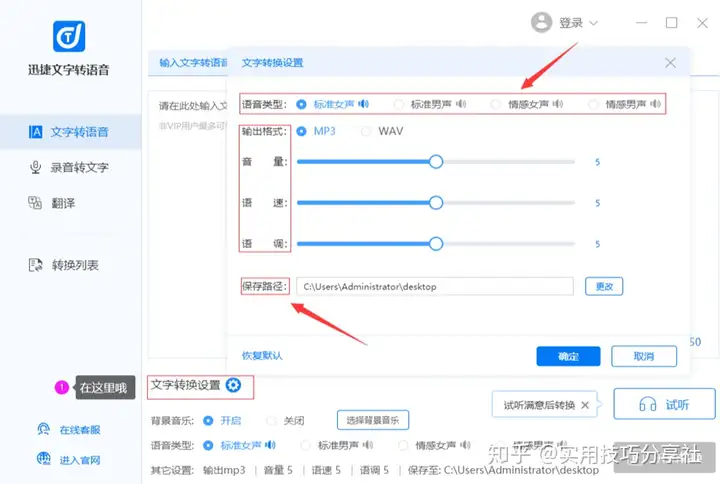Viewport: 720px width, 484px height.
Task: Preview bottom panel 标准男声 speaker icon
Action: [368, 445]
